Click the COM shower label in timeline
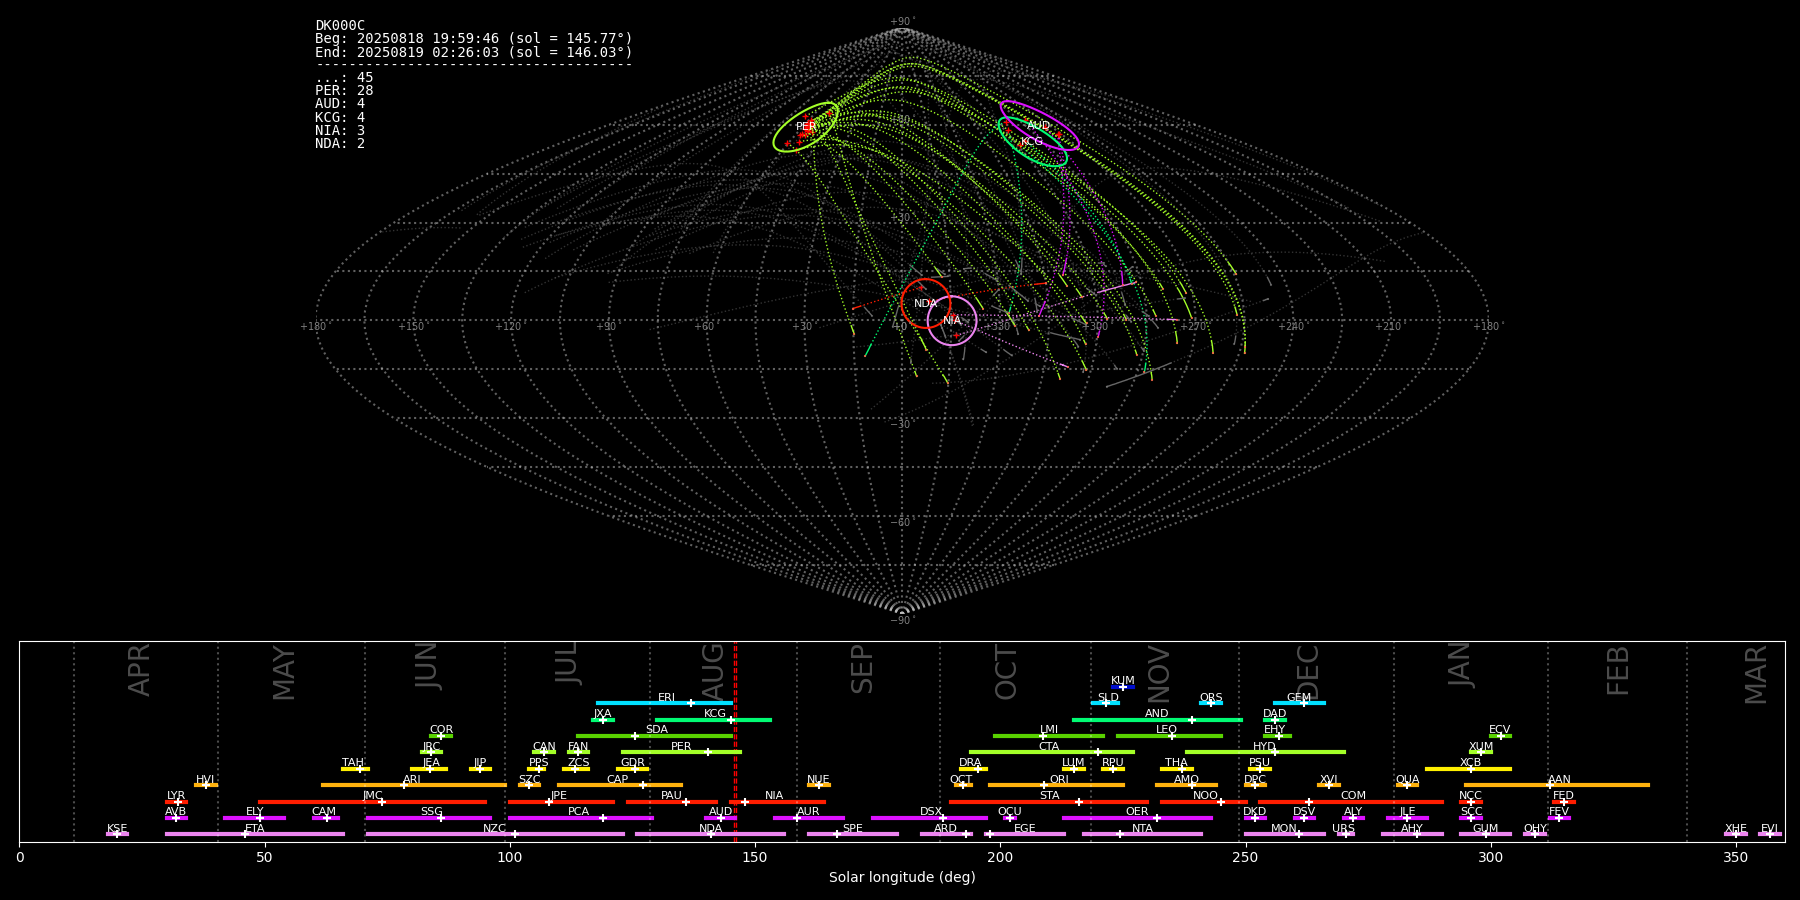 (x=1354, y=796)
